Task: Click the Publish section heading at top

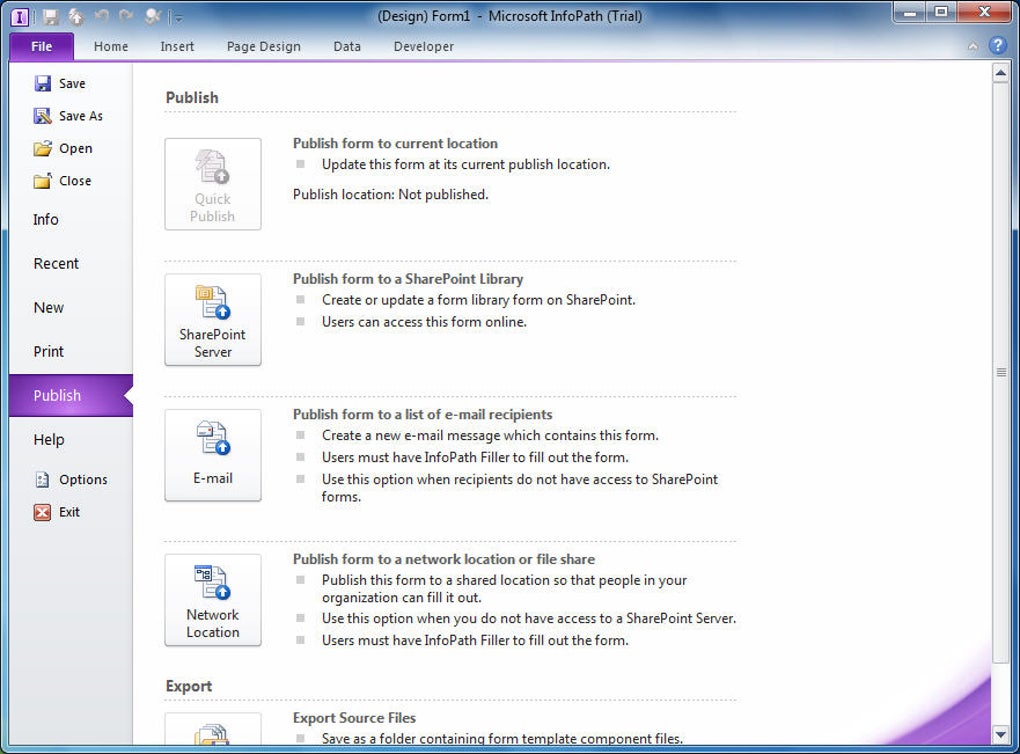Action: click(x=192, y=98)
